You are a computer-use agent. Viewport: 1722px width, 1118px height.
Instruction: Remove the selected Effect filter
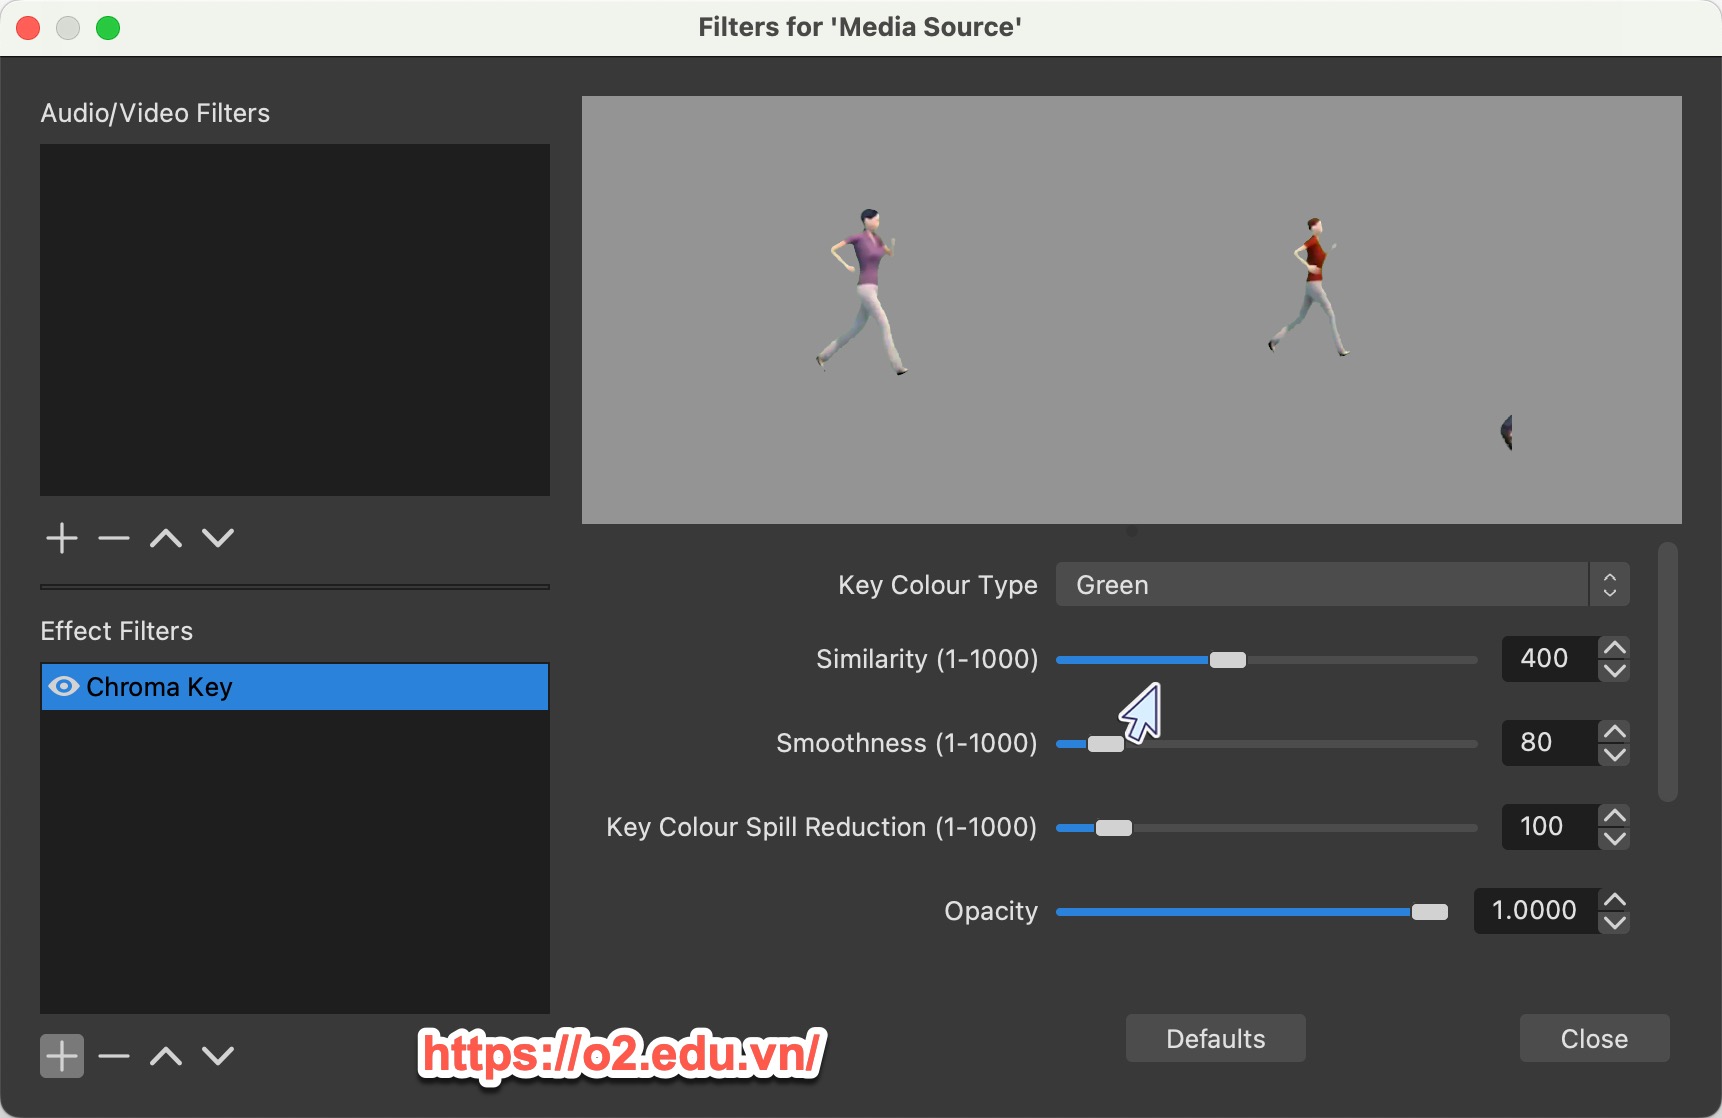click(114, 1056)
